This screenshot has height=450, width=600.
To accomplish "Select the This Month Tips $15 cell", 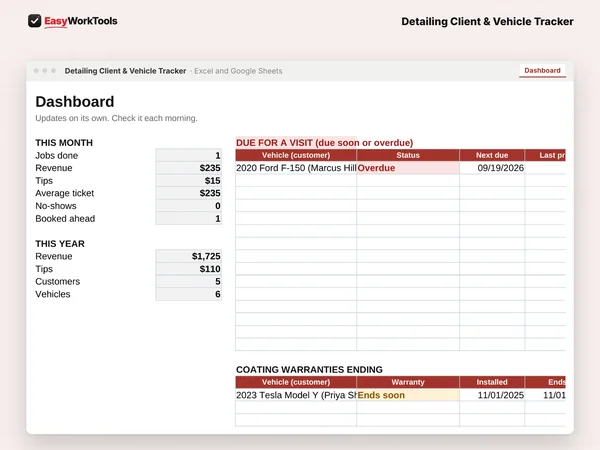I will click(189, 181).
